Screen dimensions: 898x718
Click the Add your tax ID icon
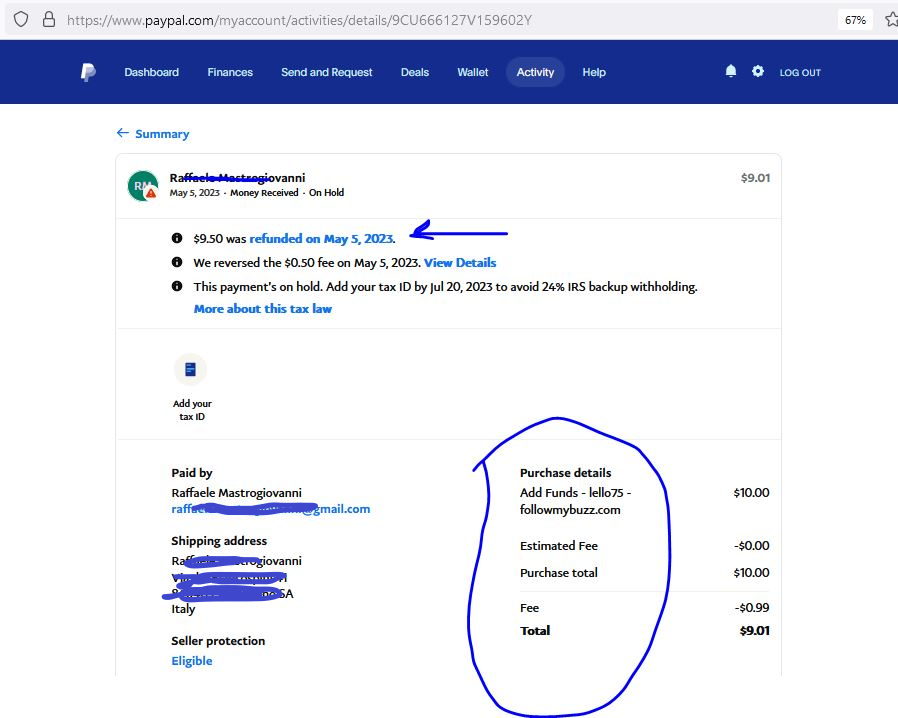point(190,370)
